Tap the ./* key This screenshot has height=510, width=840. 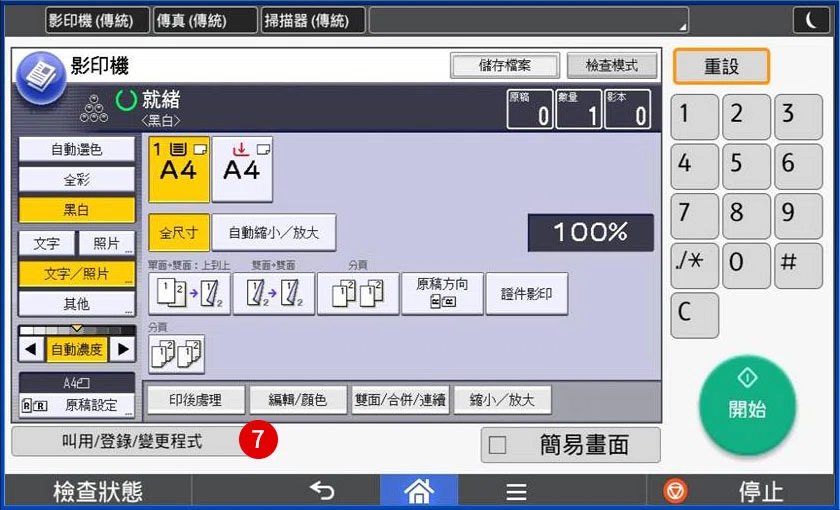(695, 266)
